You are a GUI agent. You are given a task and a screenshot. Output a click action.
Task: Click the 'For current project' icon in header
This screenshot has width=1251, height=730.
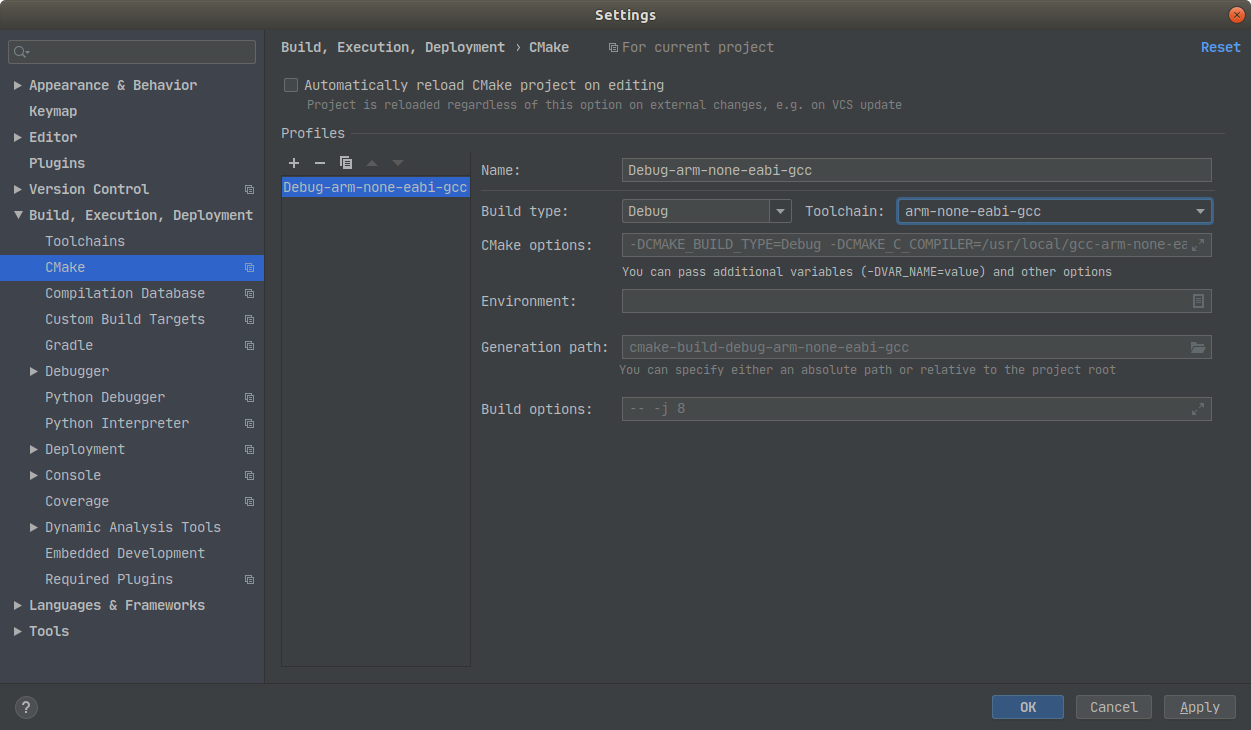(613, 48)
